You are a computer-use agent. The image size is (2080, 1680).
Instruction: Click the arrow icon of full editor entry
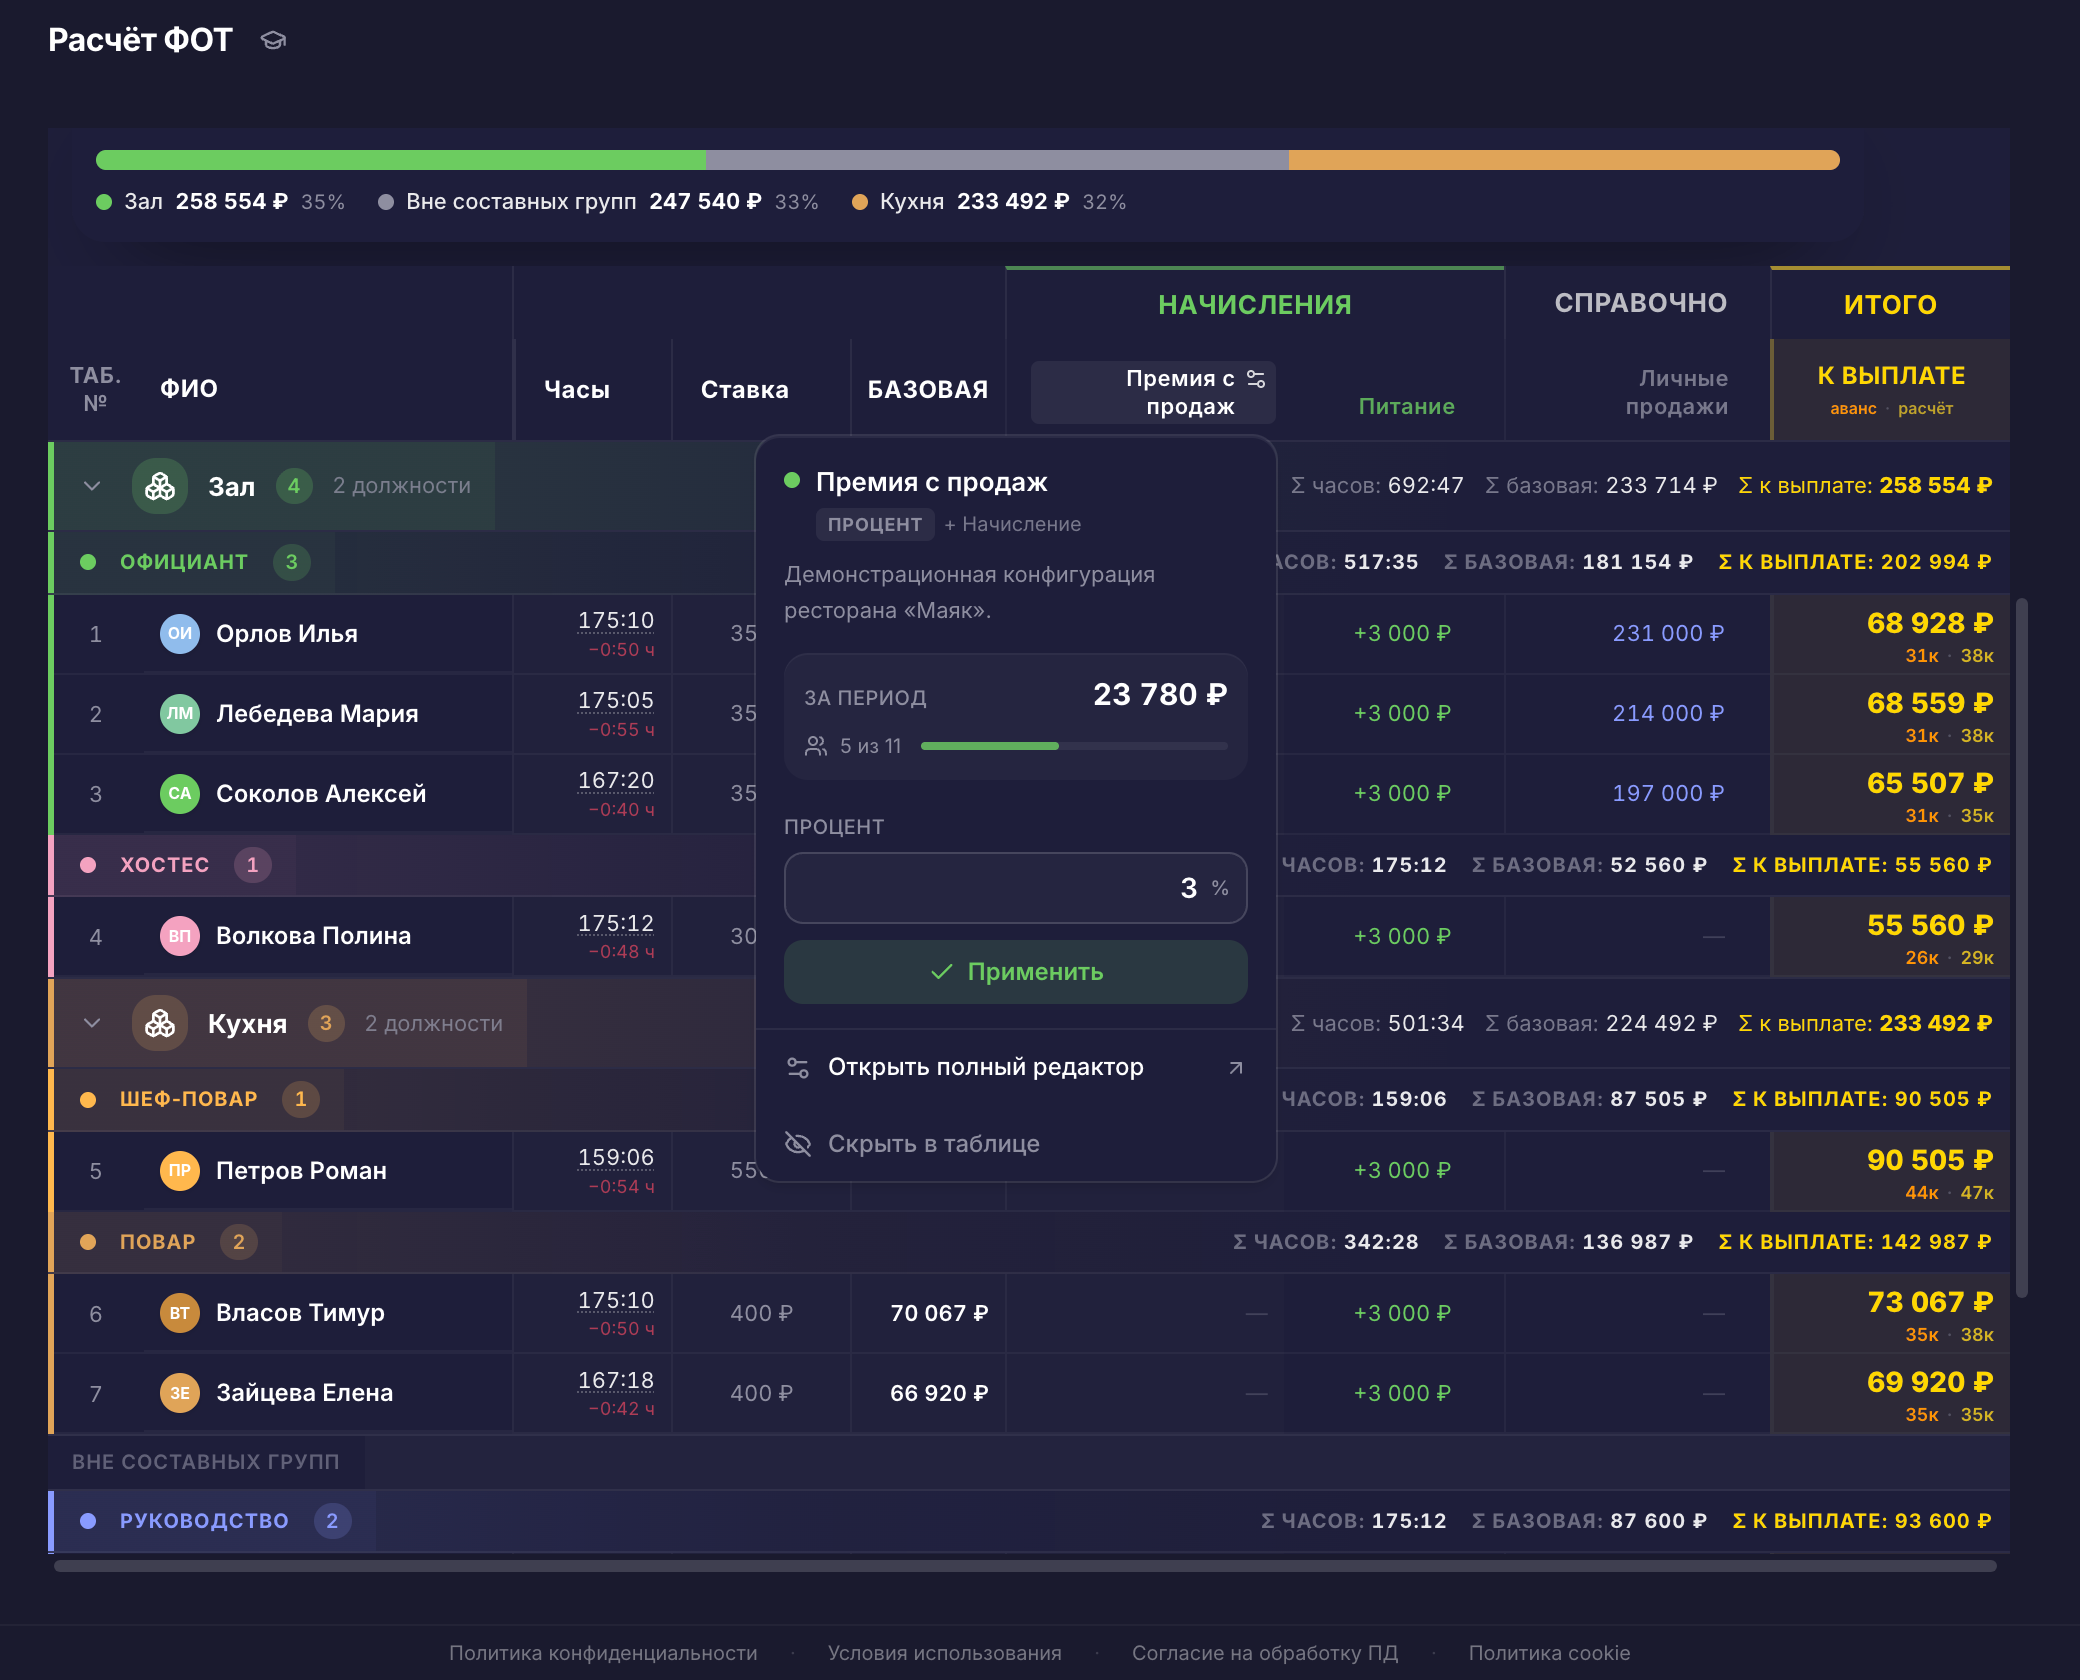point(1236,1068)
